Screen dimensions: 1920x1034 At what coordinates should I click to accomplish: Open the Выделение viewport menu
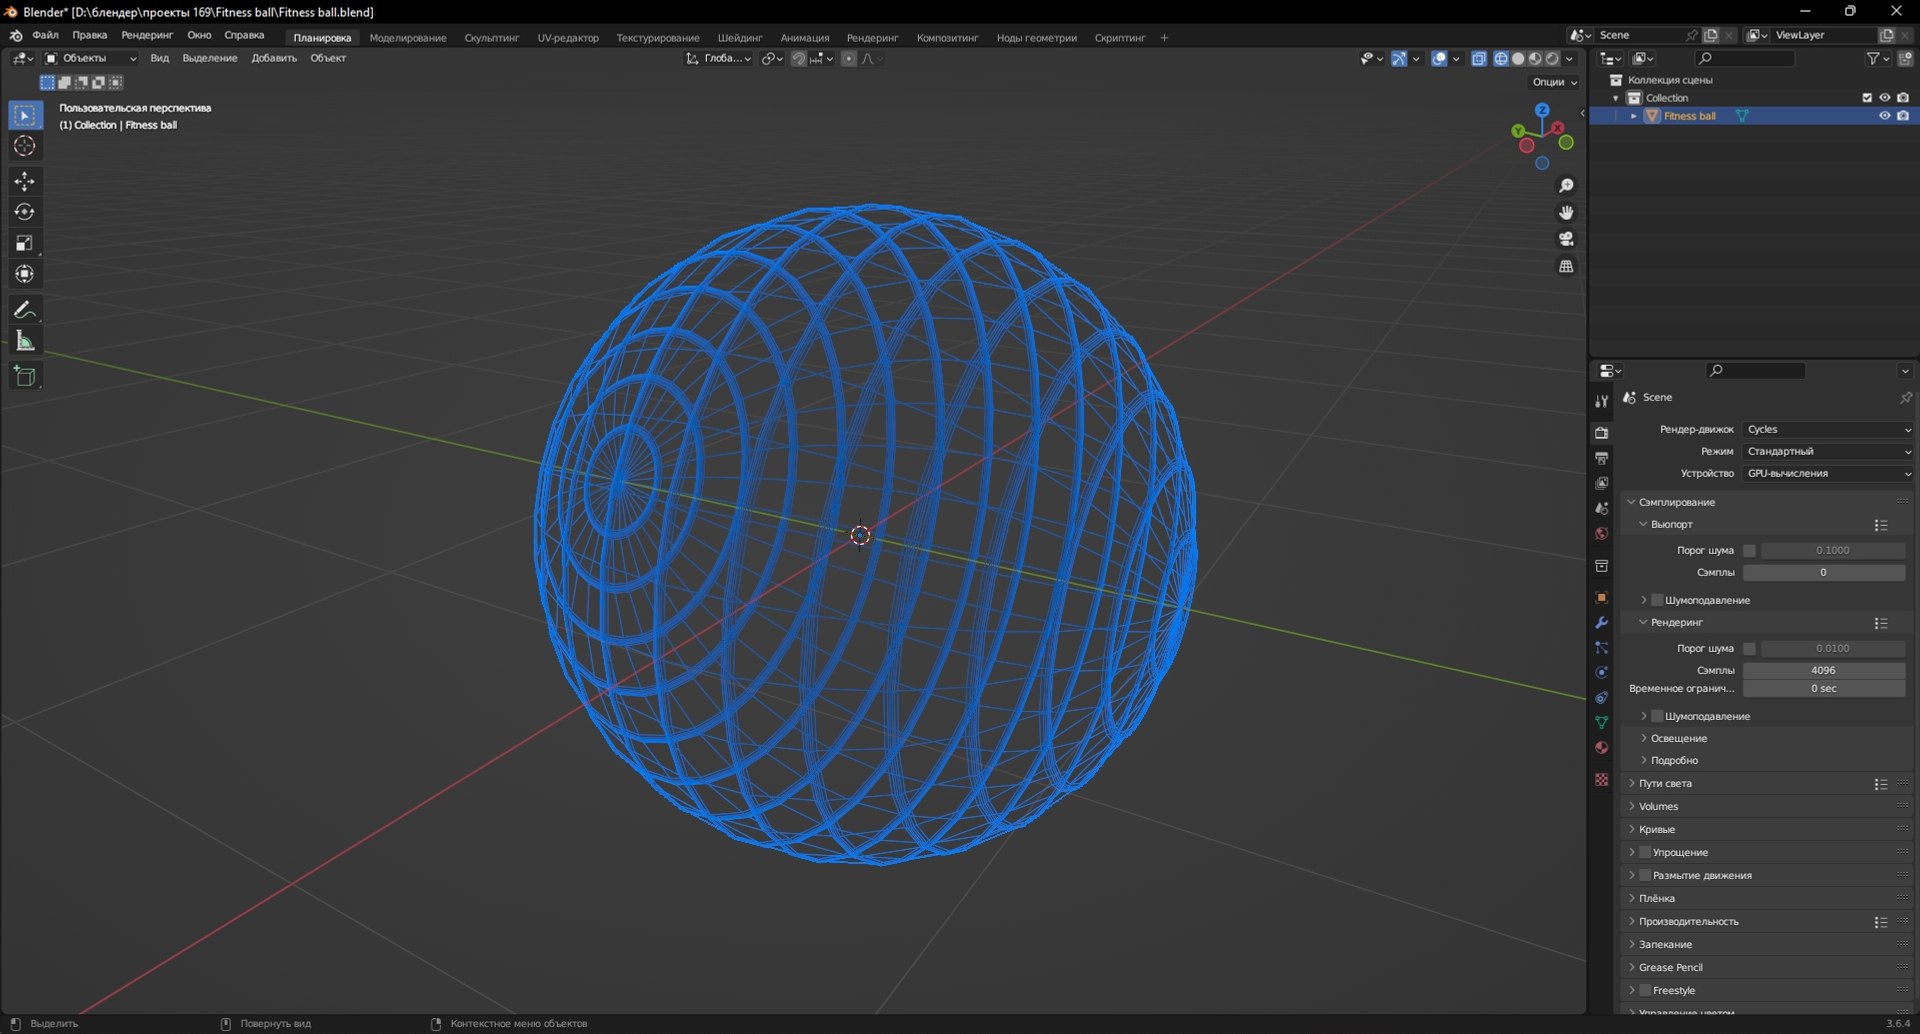(x=210, y=58)
